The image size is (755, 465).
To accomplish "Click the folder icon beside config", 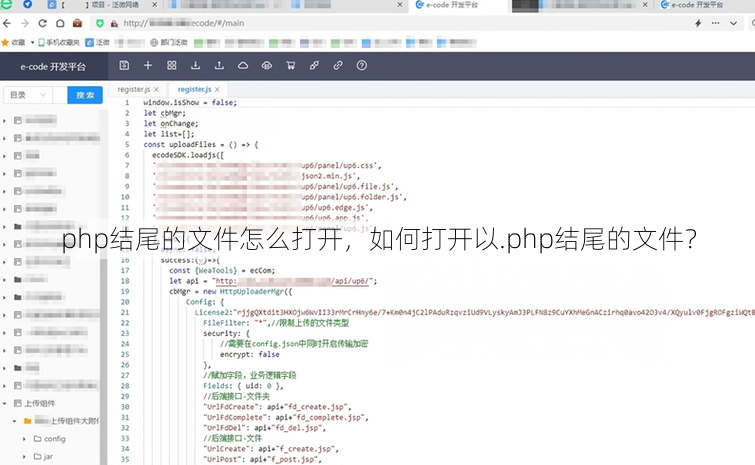I will (38, 439).
